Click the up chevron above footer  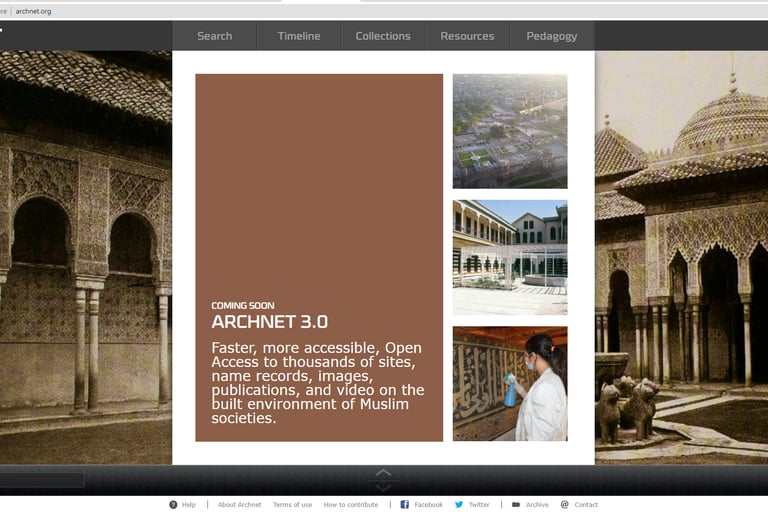coord(384,472)
